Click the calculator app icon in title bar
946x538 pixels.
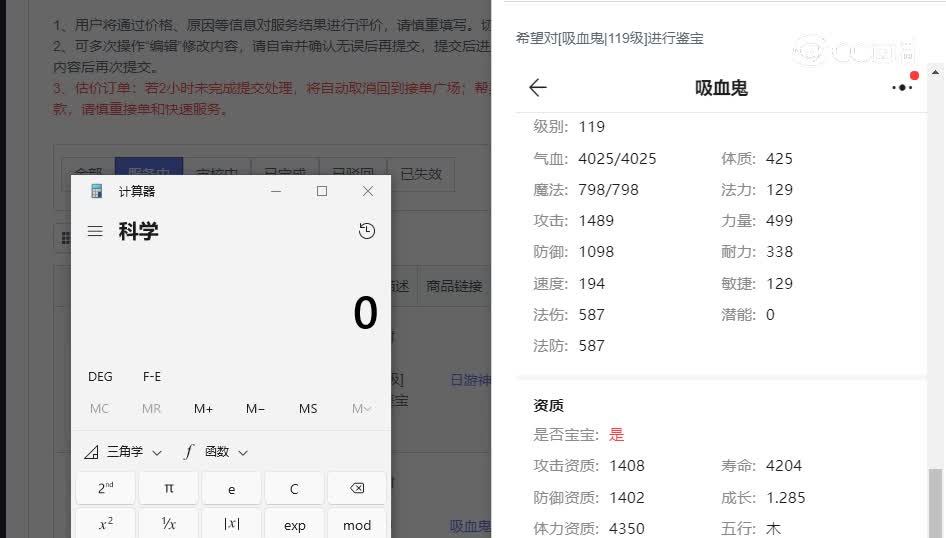97,191
